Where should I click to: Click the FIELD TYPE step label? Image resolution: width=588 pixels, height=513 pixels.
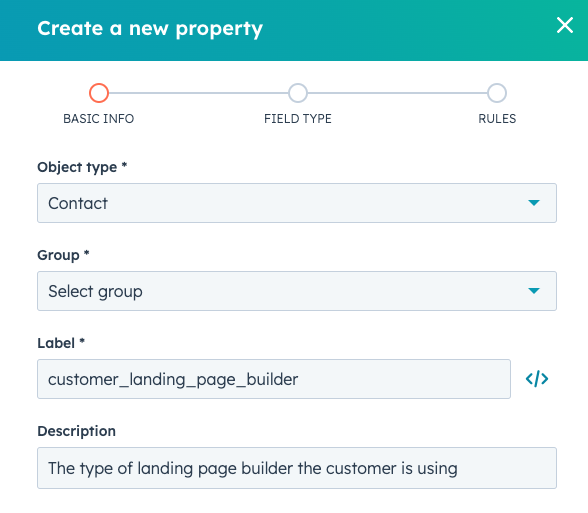click(x=298, y=118)
